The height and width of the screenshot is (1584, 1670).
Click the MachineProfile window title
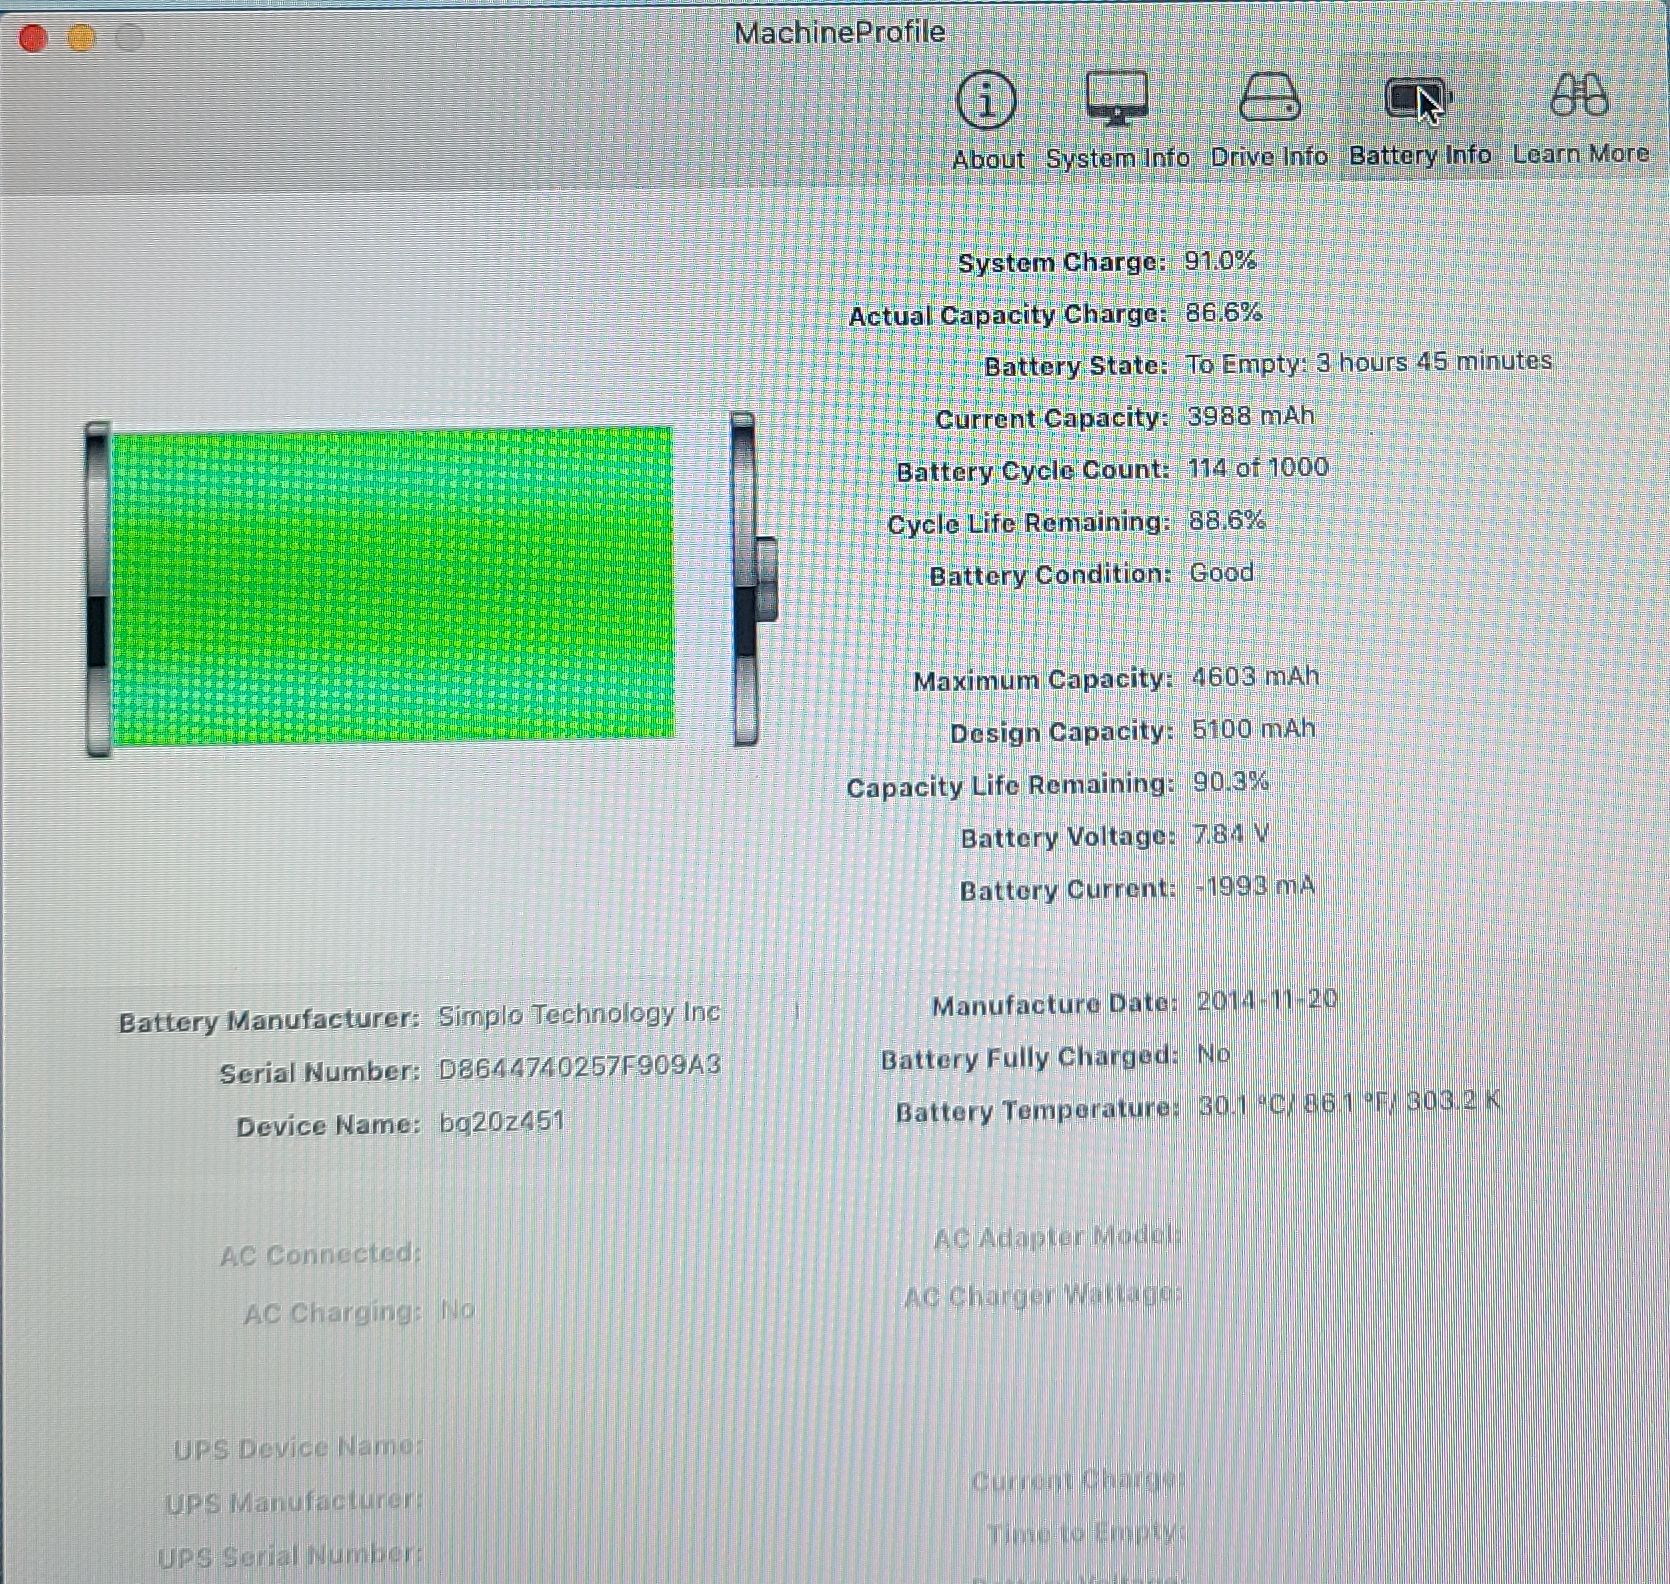coord(838,32)
